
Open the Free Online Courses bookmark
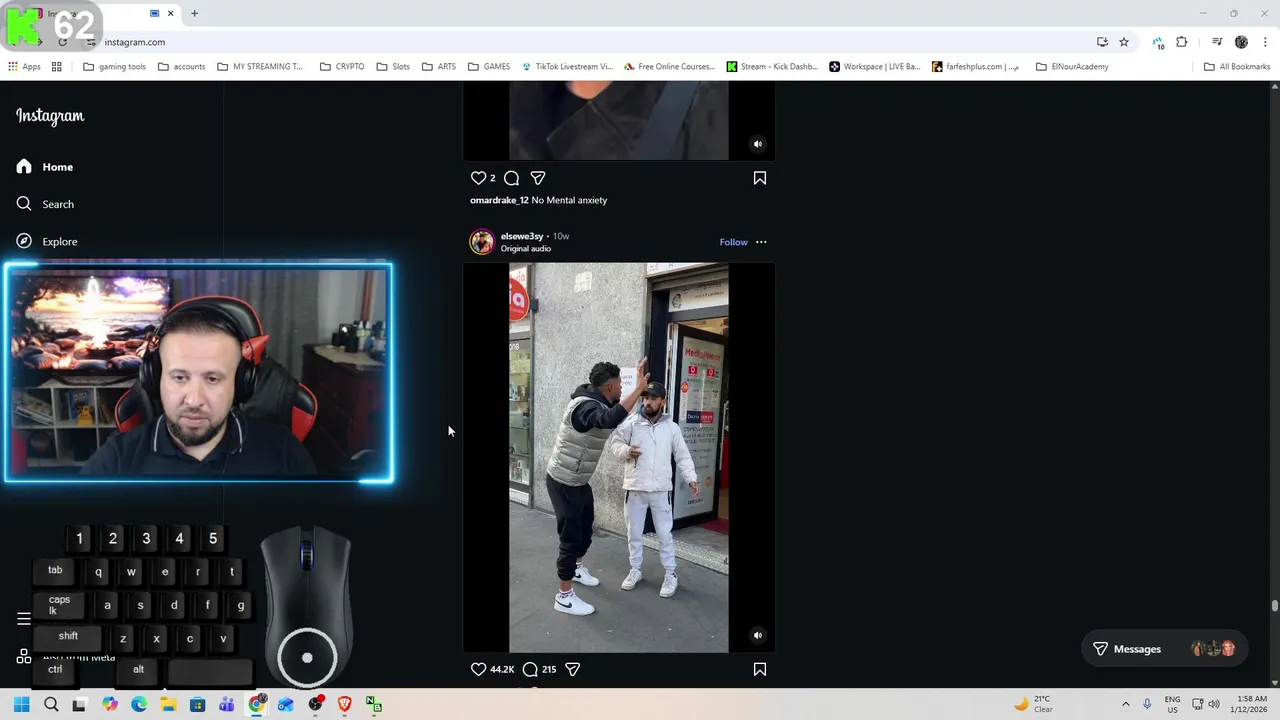[x=669, y=67]
